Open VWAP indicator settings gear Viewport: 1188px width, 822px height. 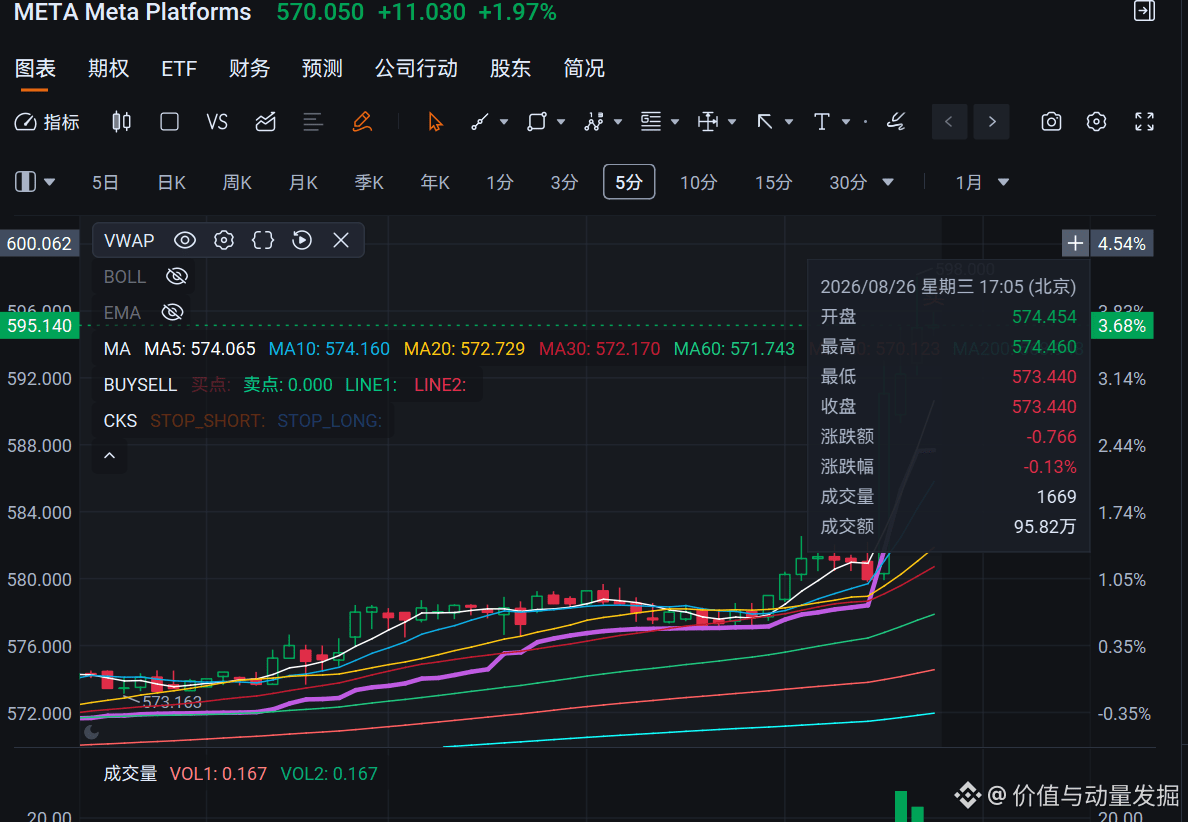224,240
